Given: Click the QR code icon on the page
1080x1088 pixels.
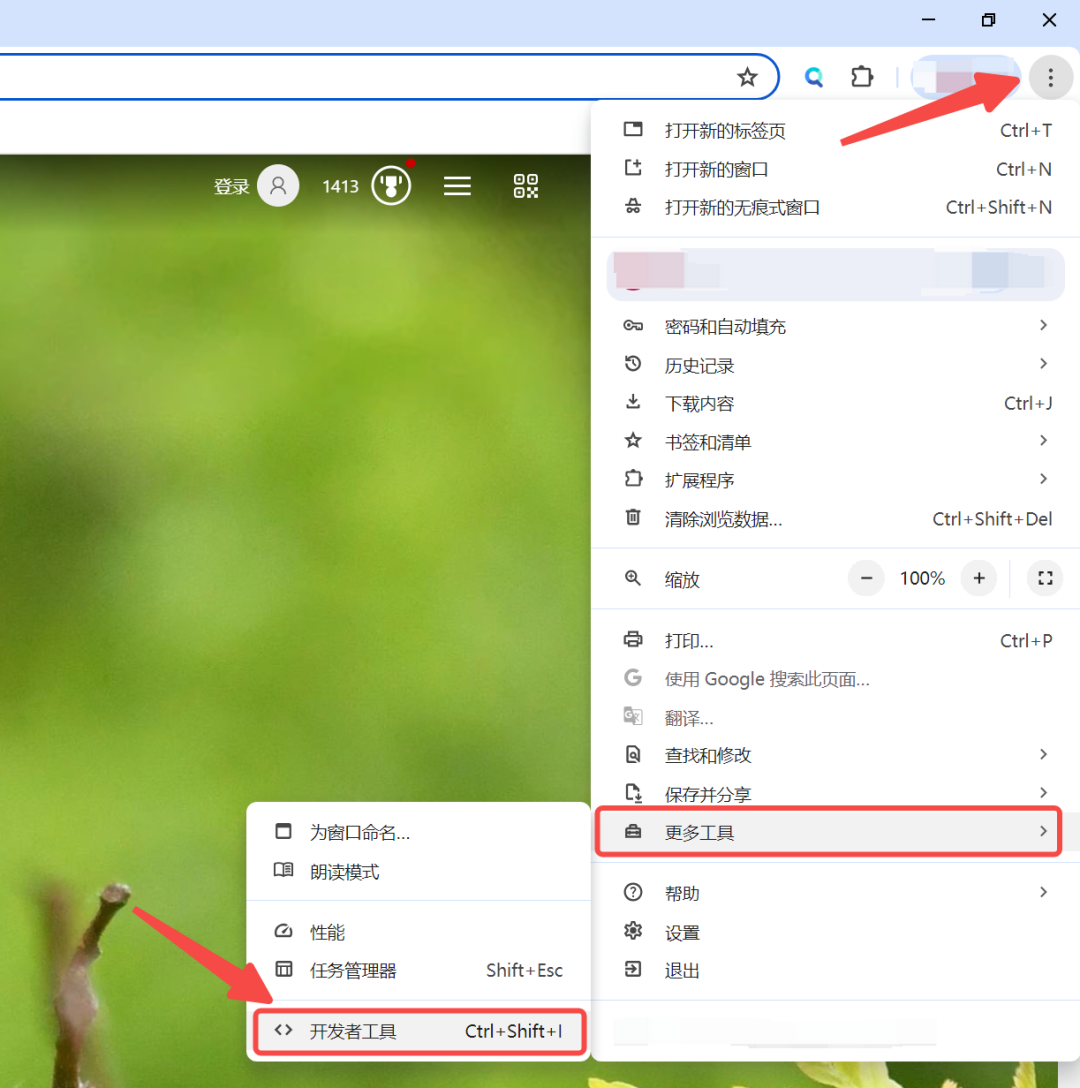Looking at the screenshot, I should click(x=526, y=186).
